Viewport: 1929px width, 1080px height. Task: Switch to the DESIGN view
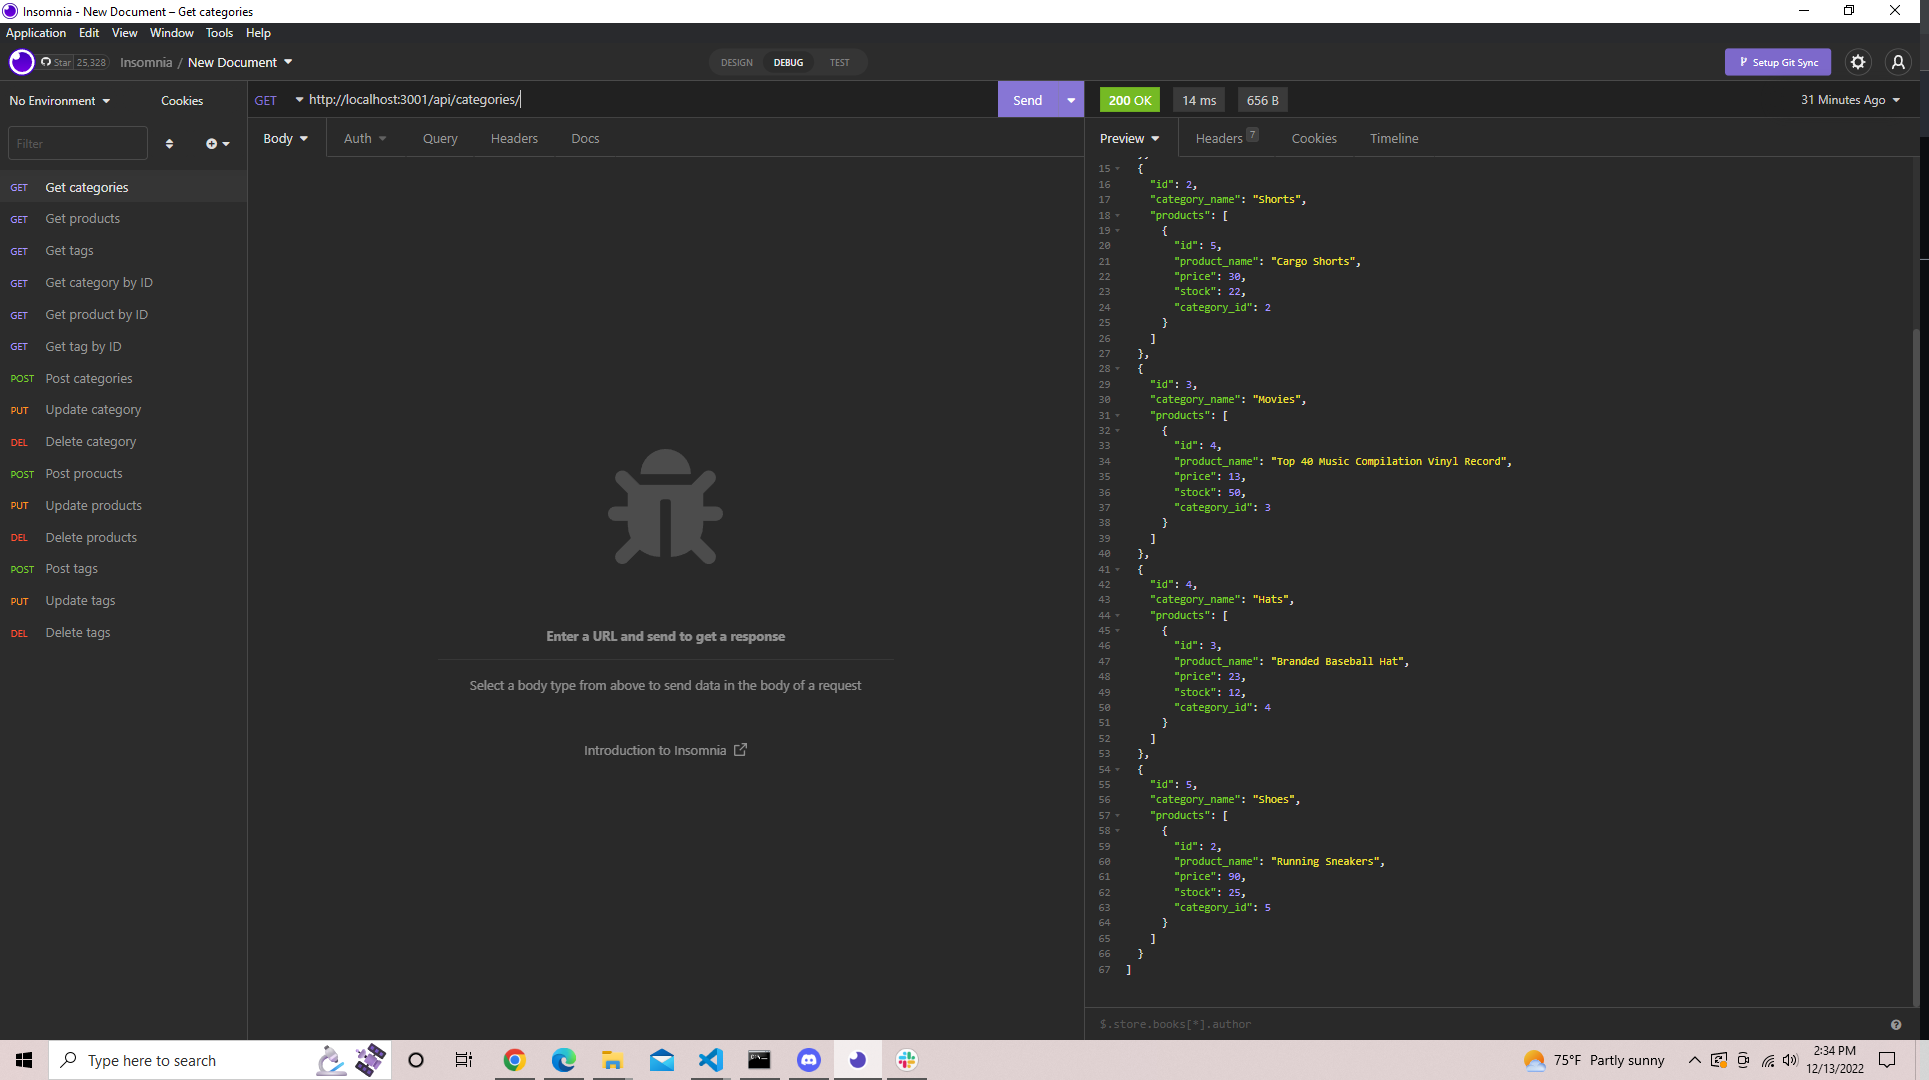coord(737,62)
